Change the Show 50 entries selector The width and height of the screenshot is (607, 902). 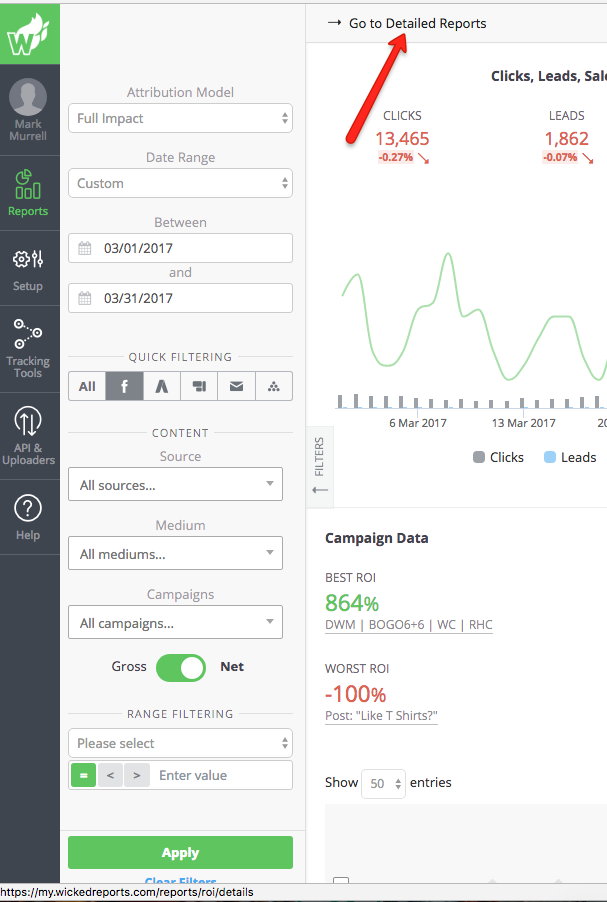pyautogui.click(x=383, y=783)
